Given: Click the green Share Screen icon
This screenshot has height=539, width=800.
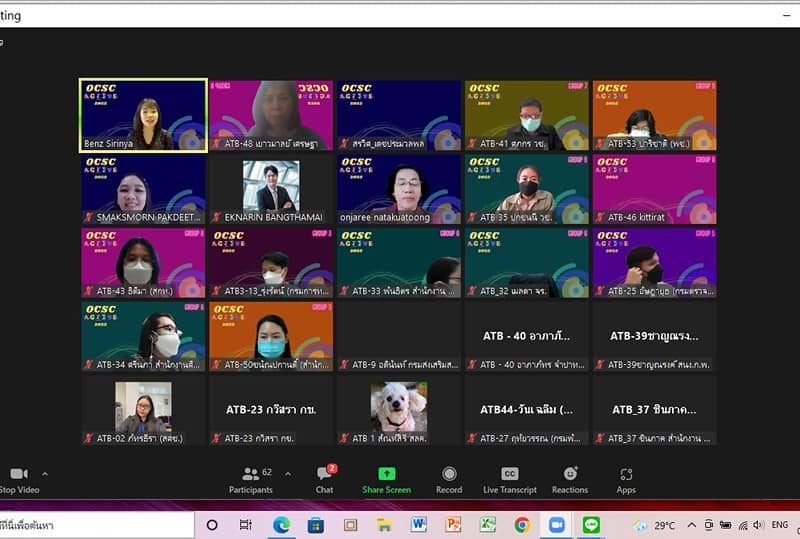Looking at the screenshot, I should point(386,478).
